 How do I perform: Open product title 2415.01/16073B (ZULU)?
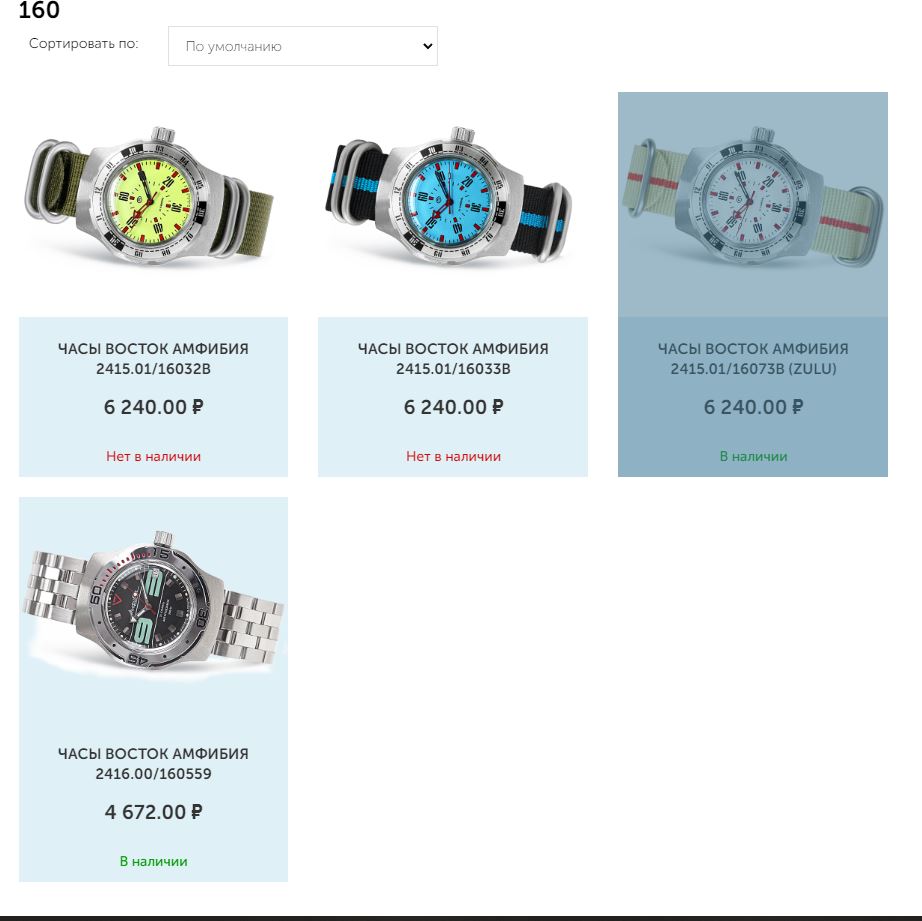[753, 359]
